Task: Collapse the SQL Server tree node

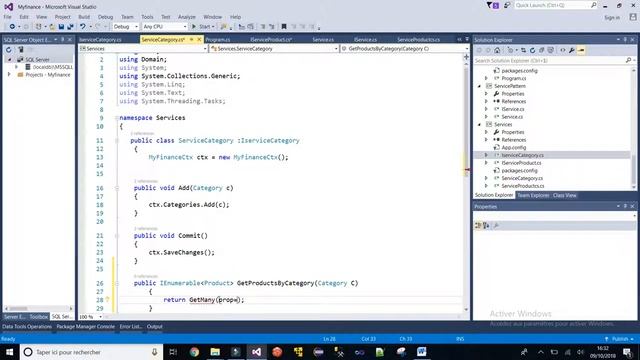Action: click(x=9, y=60)
